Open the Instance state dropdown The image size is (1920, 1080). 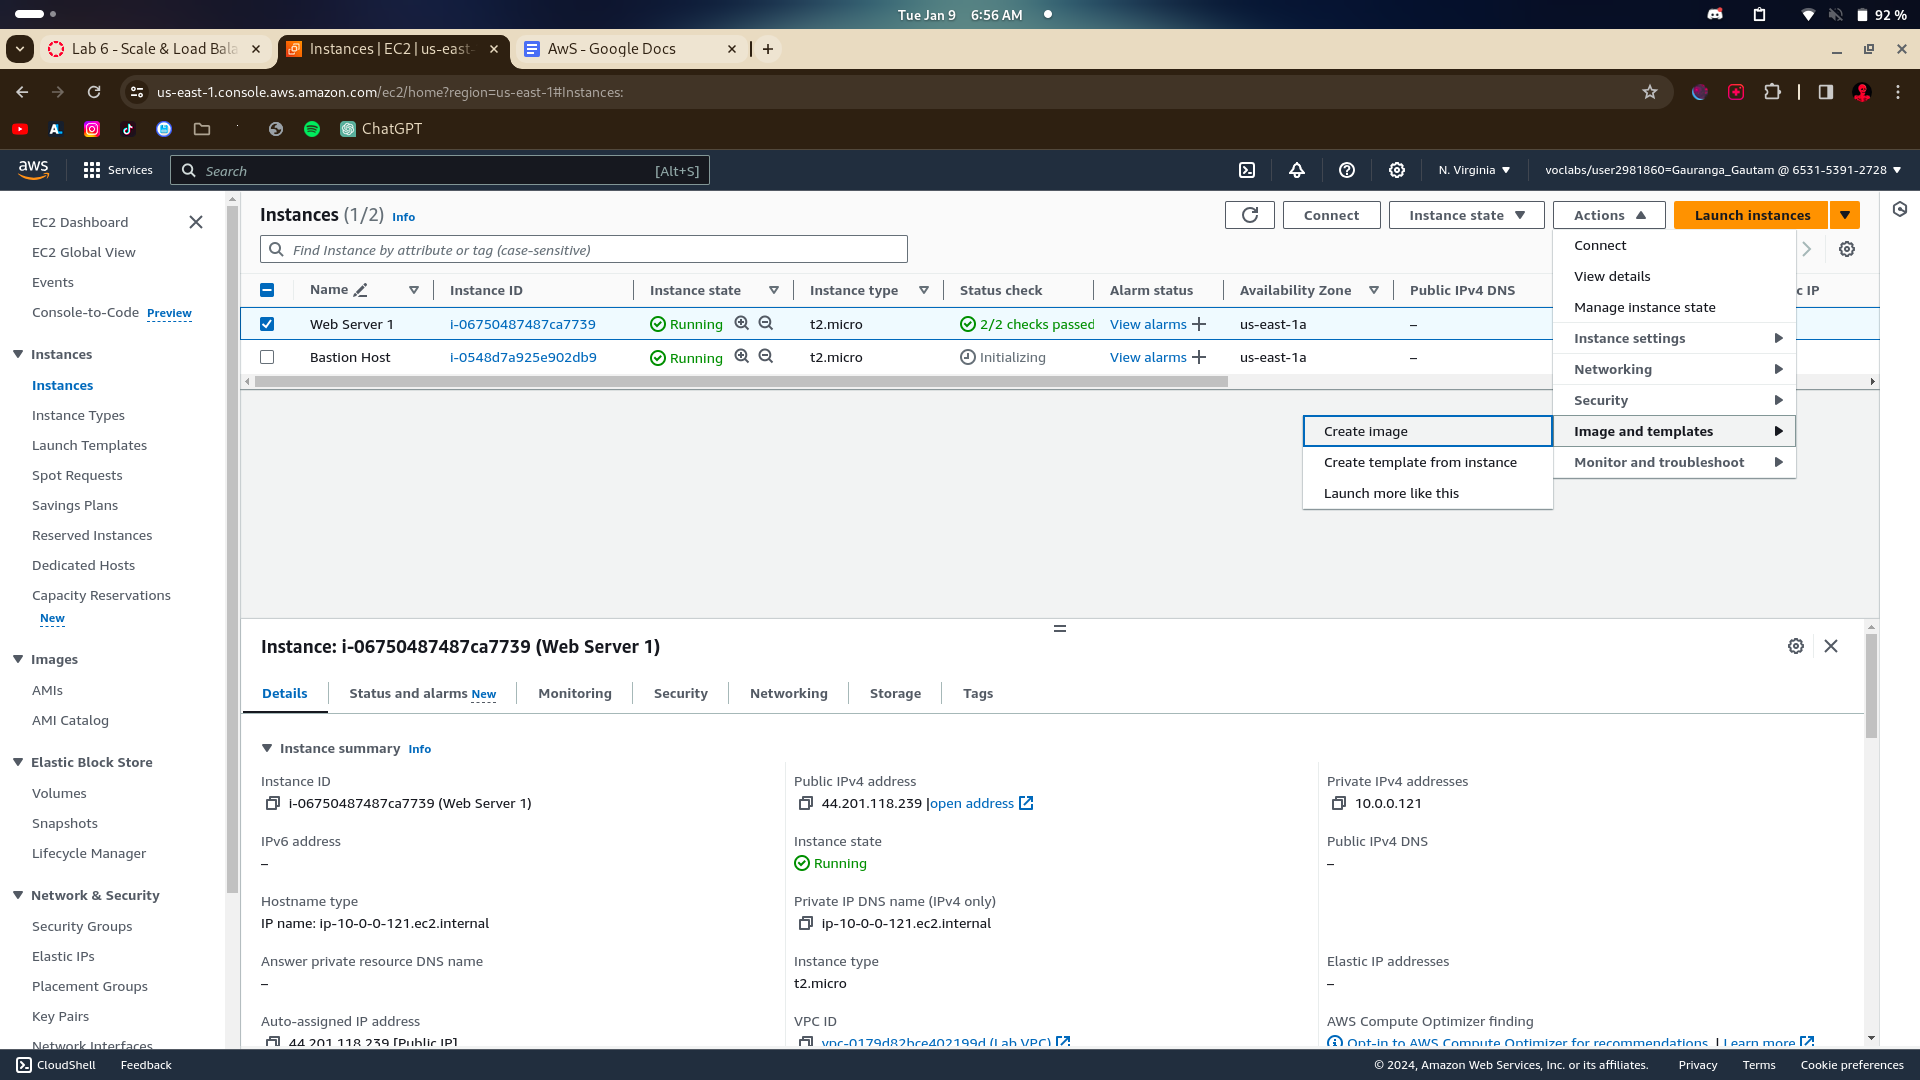point(1466,215)
